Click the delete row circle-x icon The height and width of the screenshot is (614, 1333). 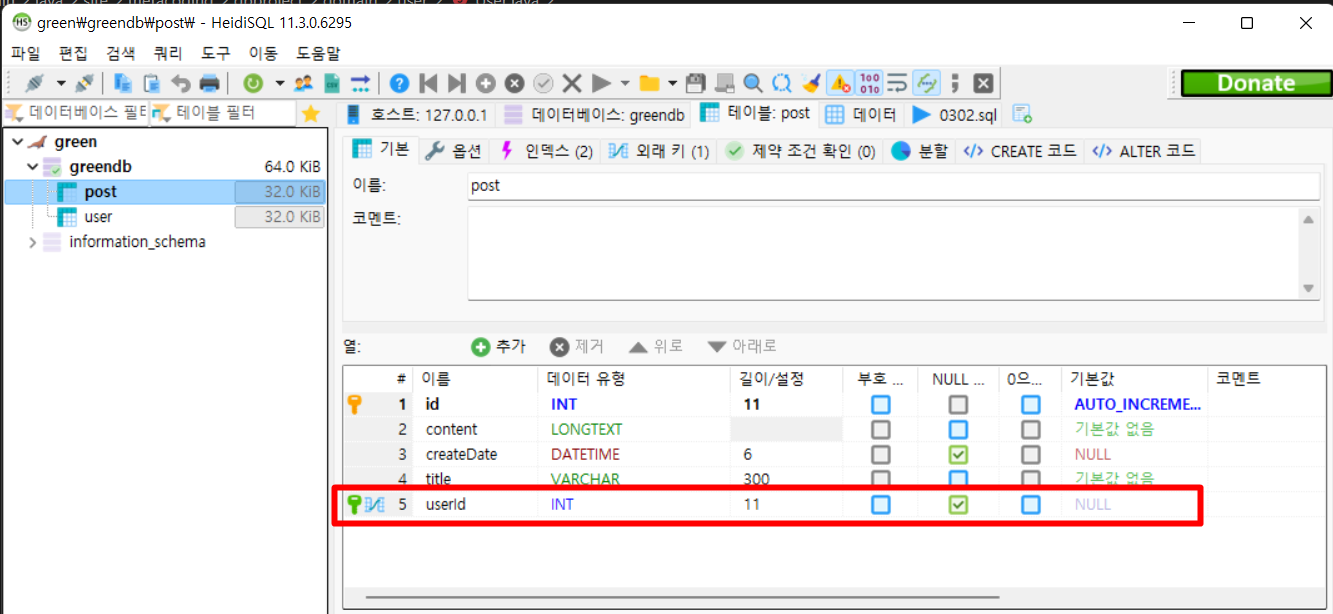tap(514, 83)
